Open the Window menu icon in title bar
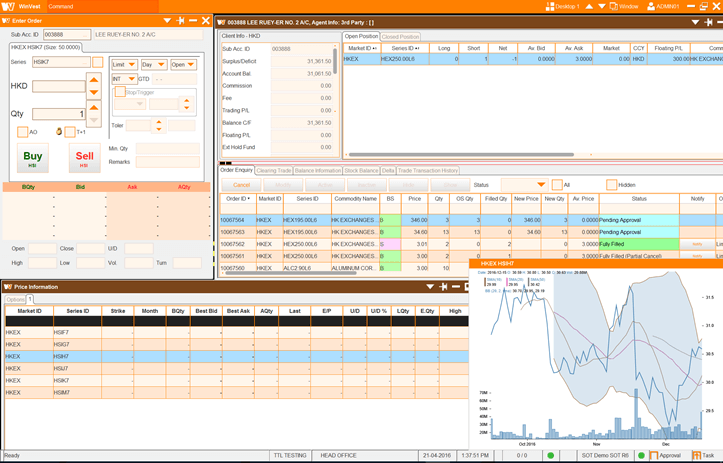The width and height of the screenshot is (723, 463). tap(614, 6)
